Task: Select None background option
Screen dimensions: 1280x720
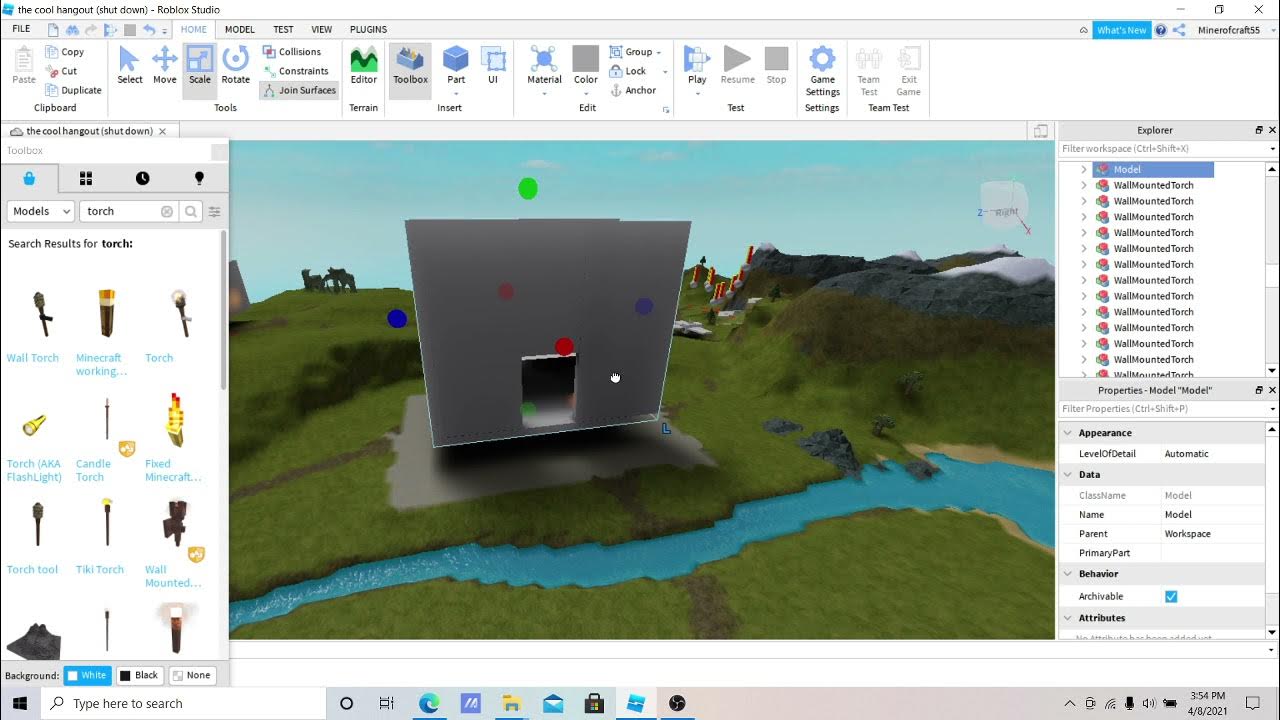Action: [x=192, y=675]
